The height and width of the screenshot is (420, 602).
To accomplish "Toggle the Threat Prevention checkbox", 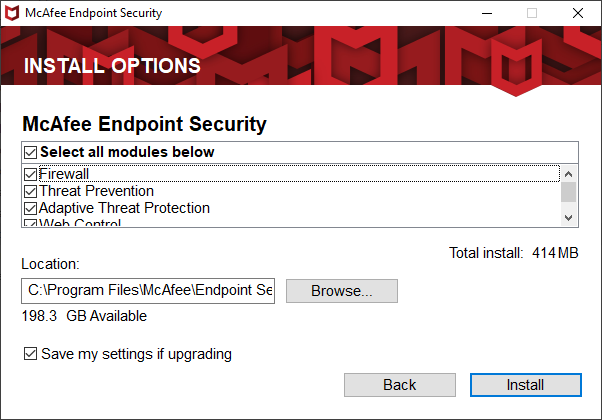I will [30, 191].
